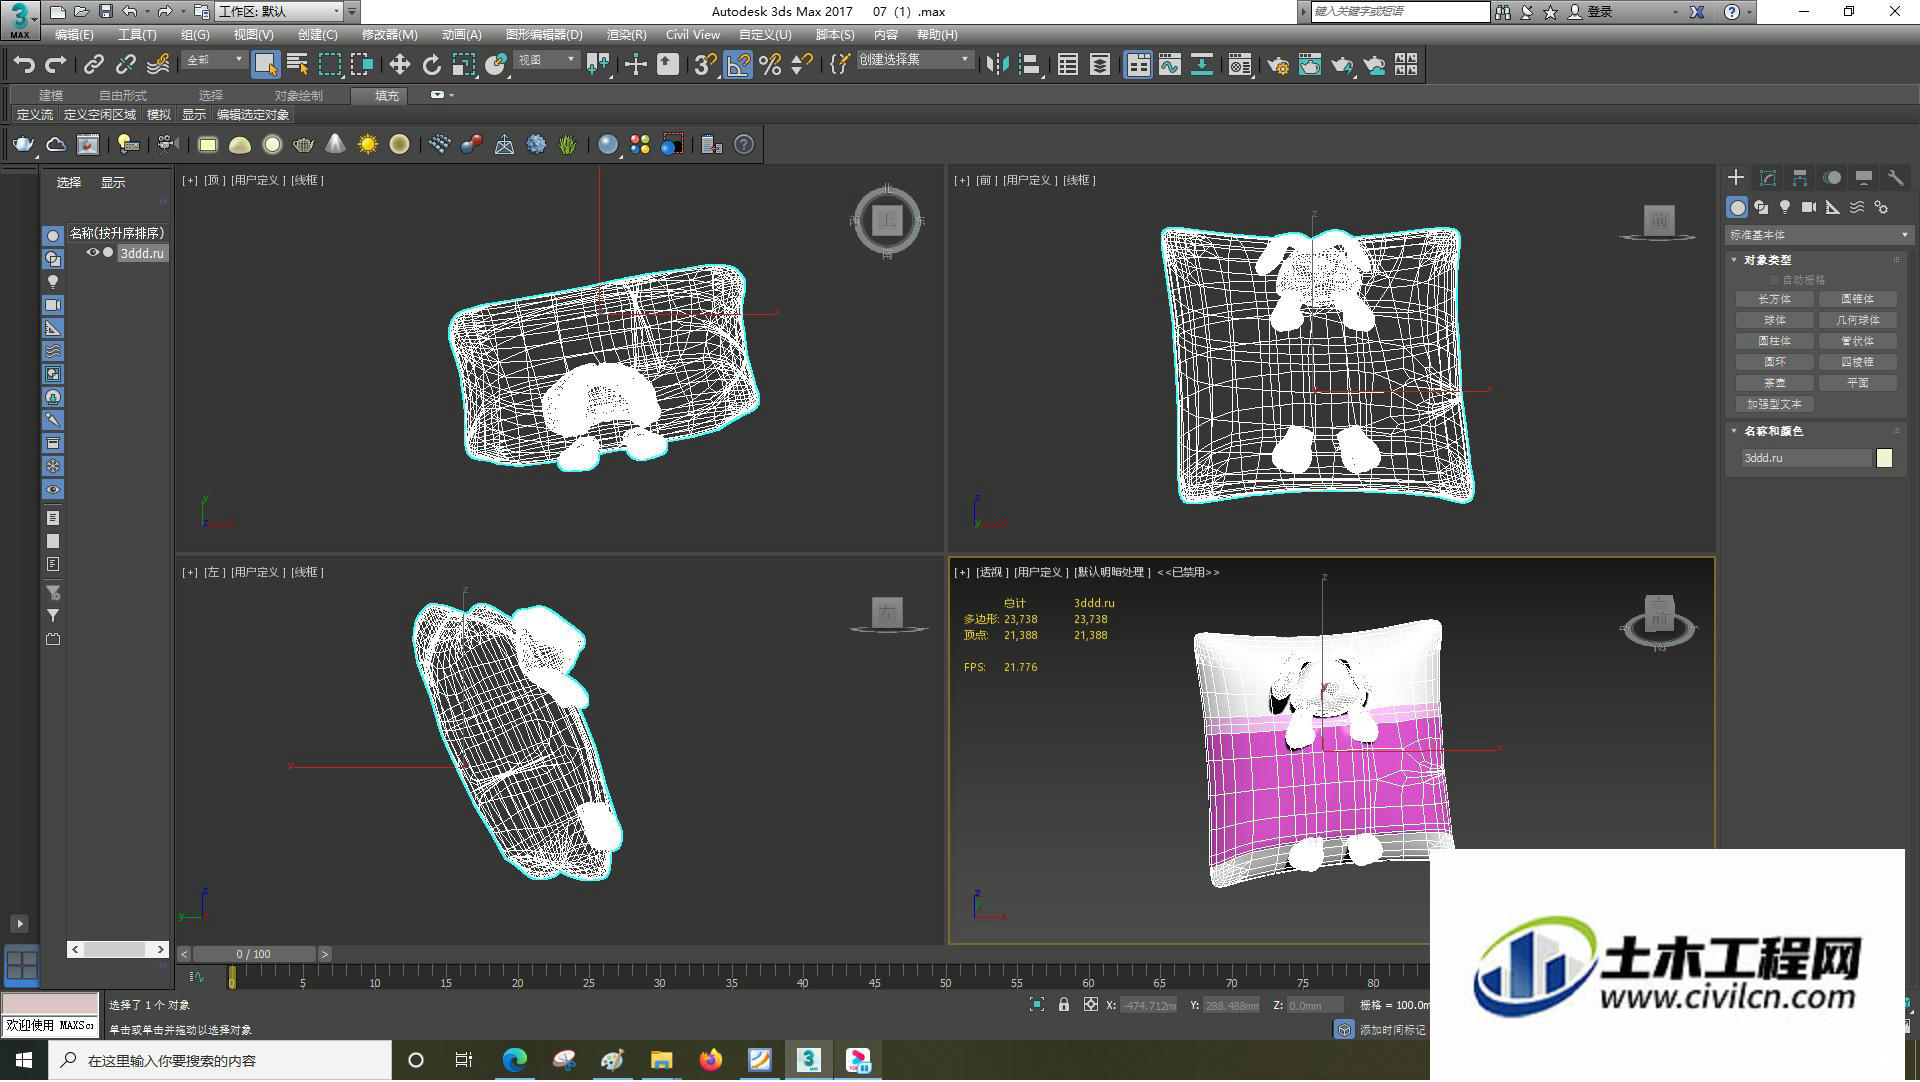
Task: Toggle the Ribbon display button
Action: point(1138,65)
